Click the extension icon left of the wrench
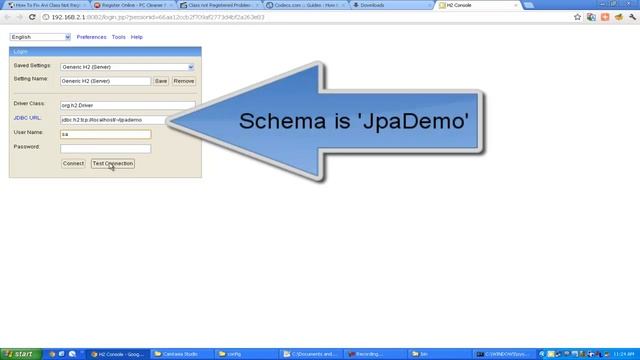 point(619,17)
